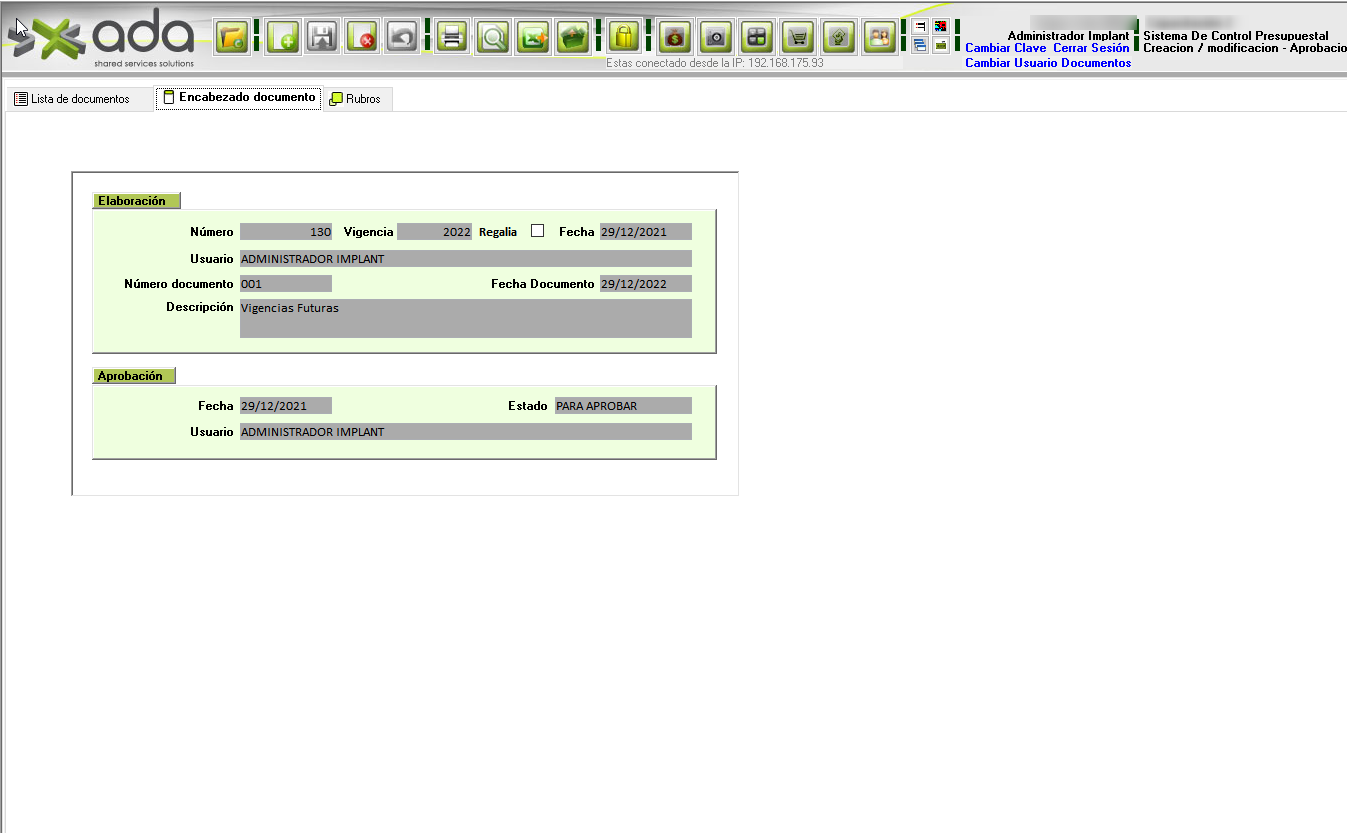Screen dimensions: 1347x833
Task: Print the document using the printer icon
Action: [x=452, y=38]
